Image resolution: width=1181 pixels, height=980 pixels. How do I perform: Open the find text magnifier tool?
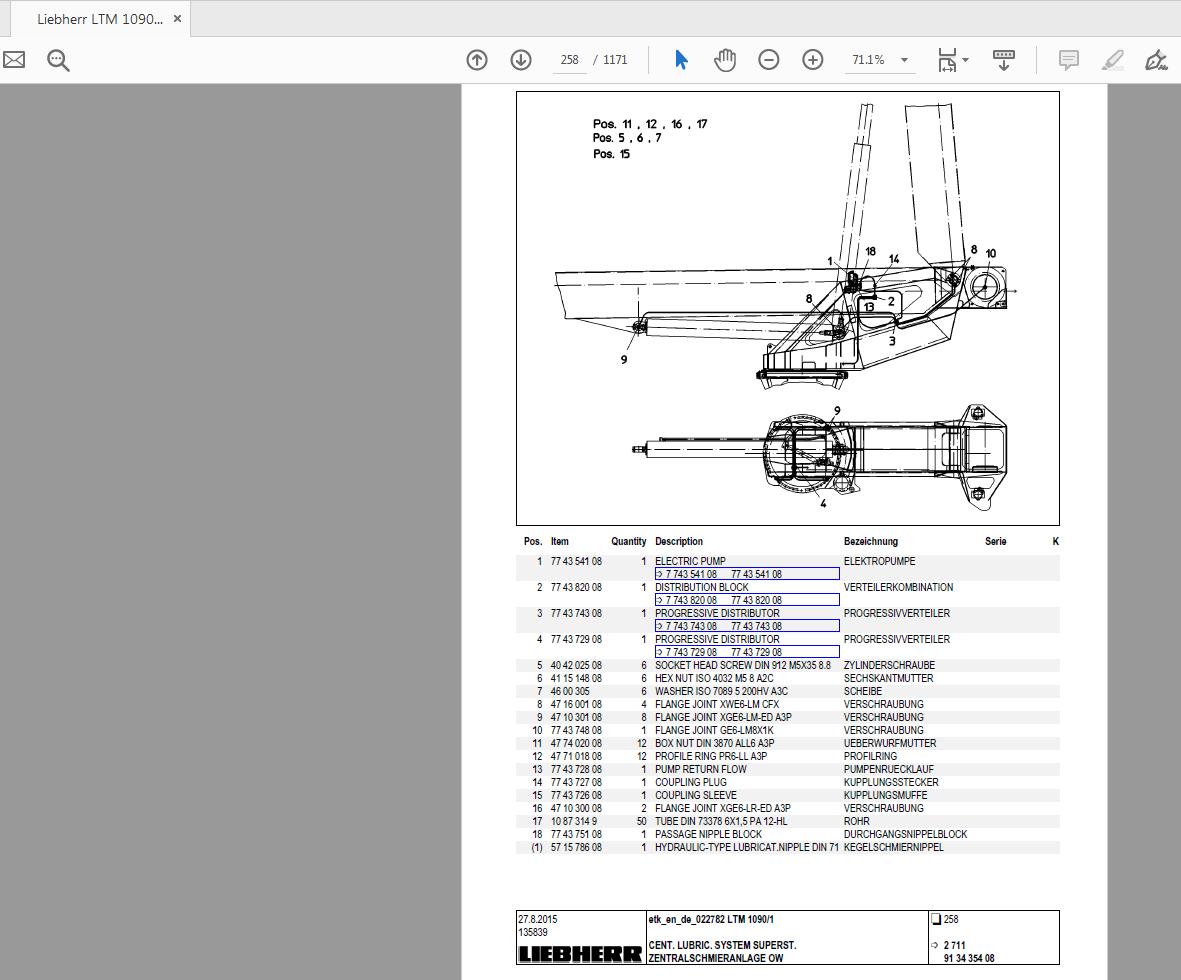click(x=58, y=60)
